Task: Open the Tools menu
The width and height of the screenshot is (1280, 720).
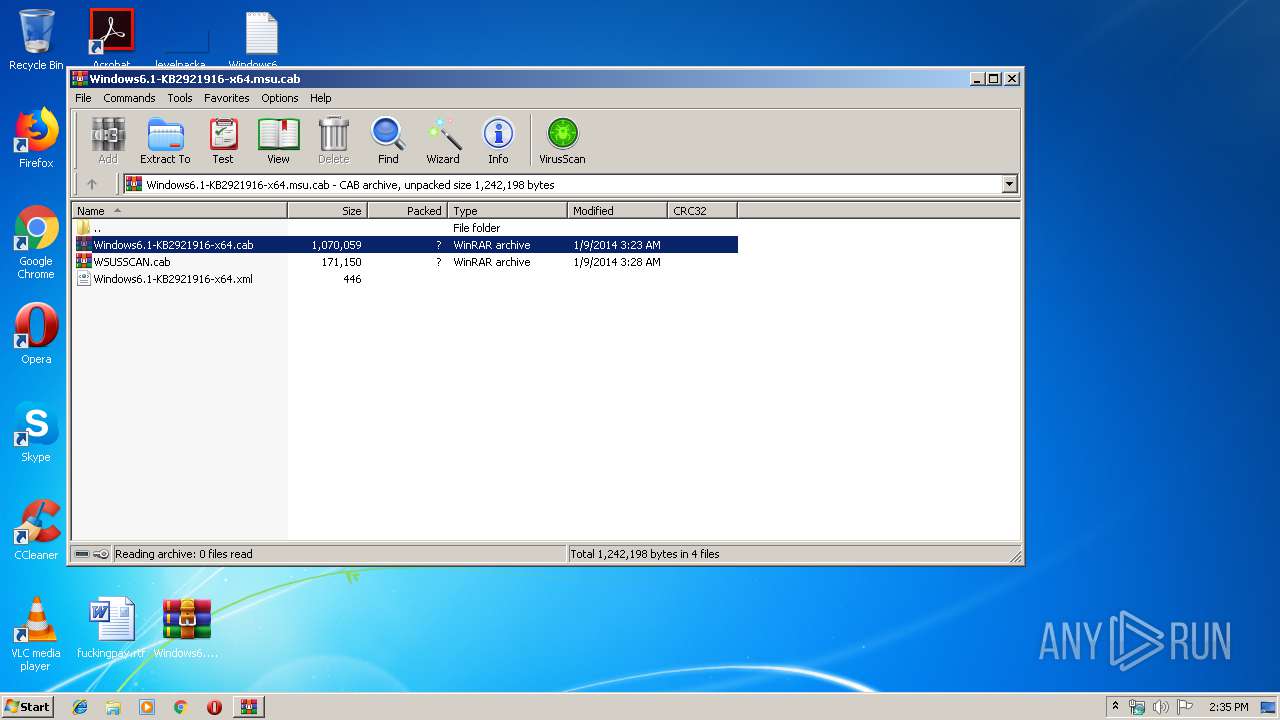Action: tap(180, 98)
